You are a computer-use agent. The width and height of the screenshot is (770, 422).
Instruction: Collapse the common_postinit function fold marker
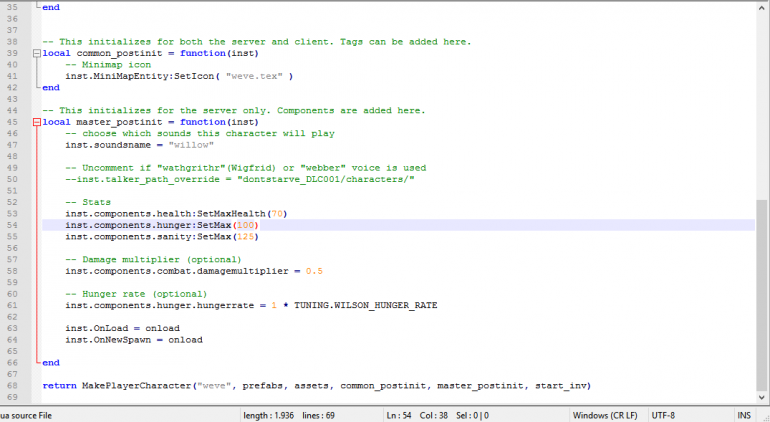point(38,52)
